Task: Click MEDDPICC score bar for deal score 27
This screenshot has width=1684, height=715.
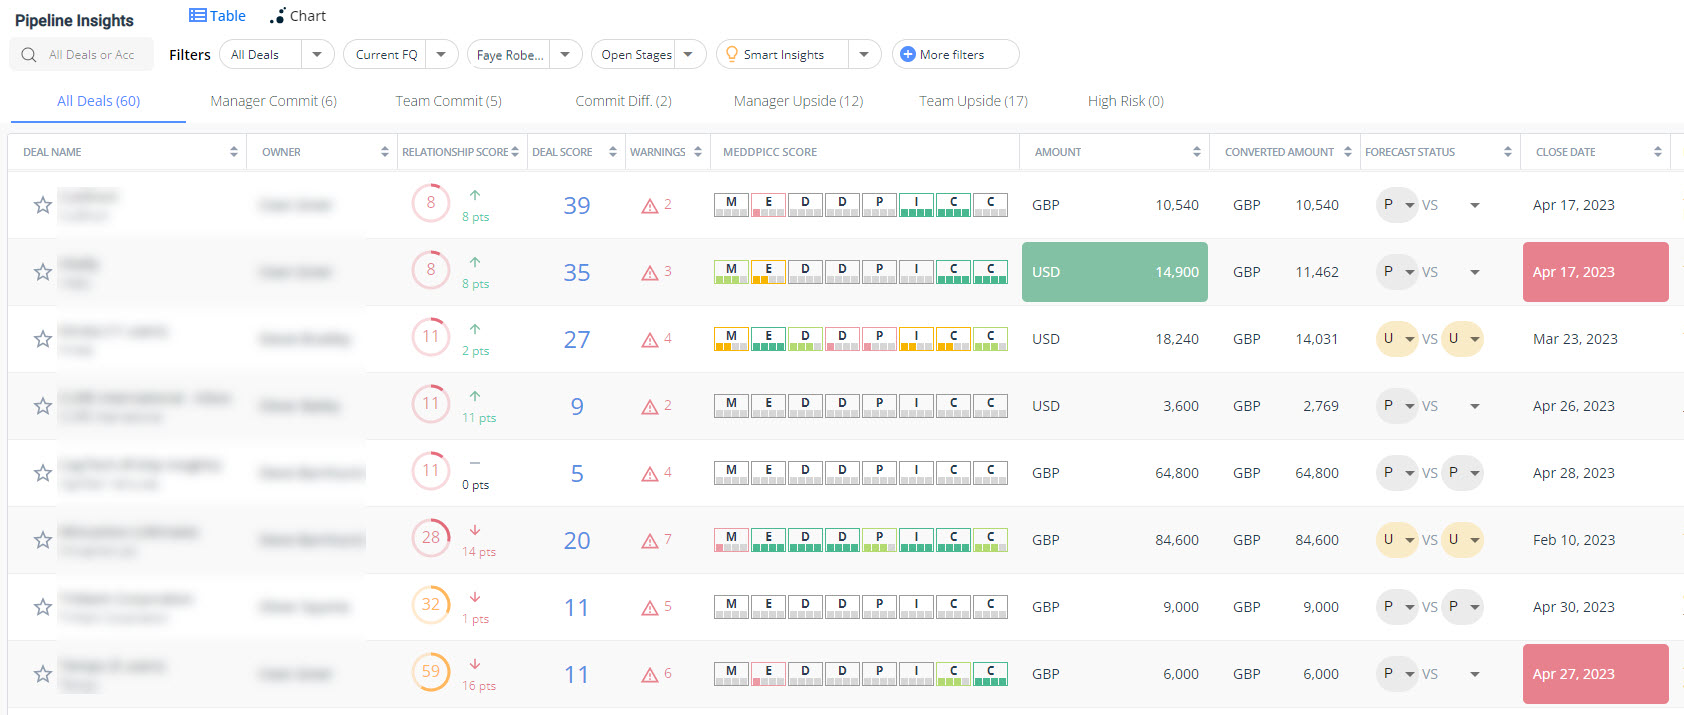Action: coord(861,339)
